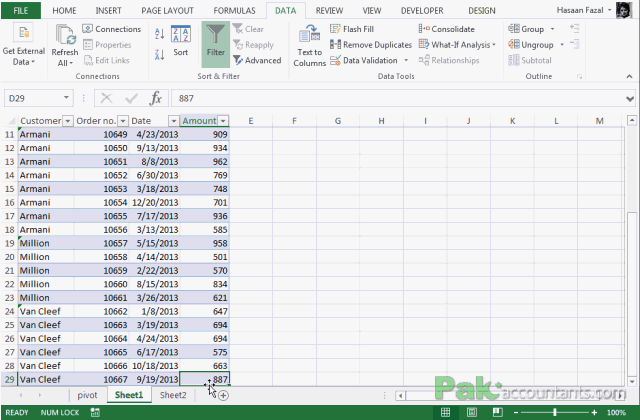640x420 pixels.
Task: Sort Z to A descending
Action: coord(160,55)
